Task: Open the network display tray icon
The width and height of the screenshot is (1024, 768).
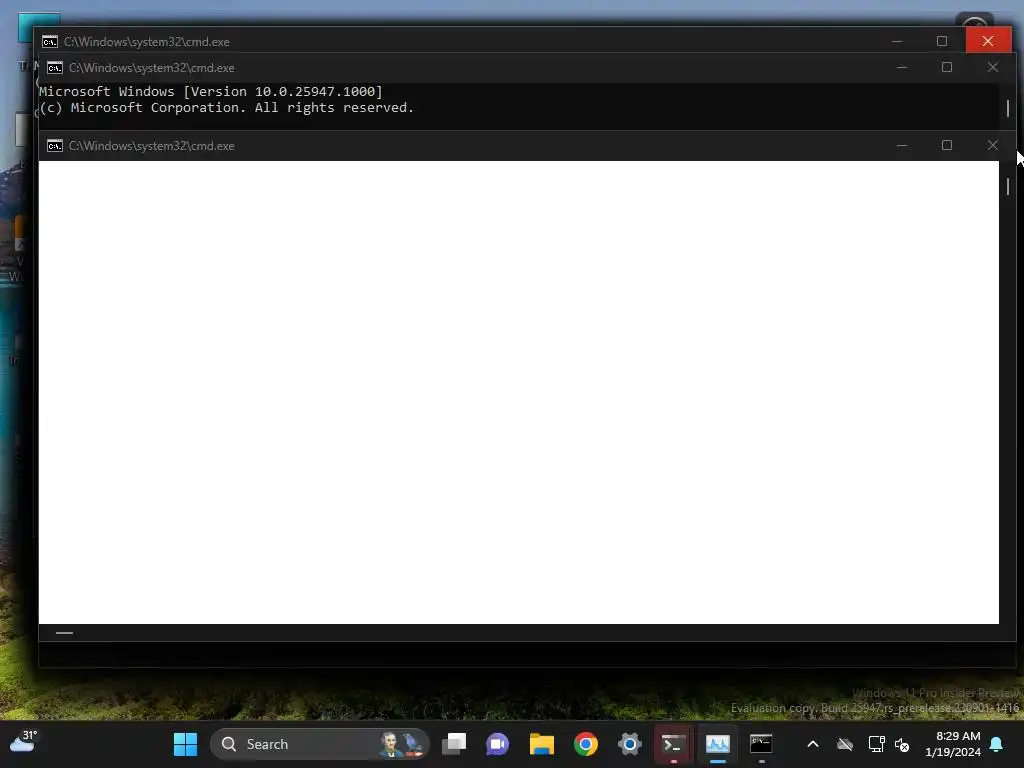Action: coord(876,744)
